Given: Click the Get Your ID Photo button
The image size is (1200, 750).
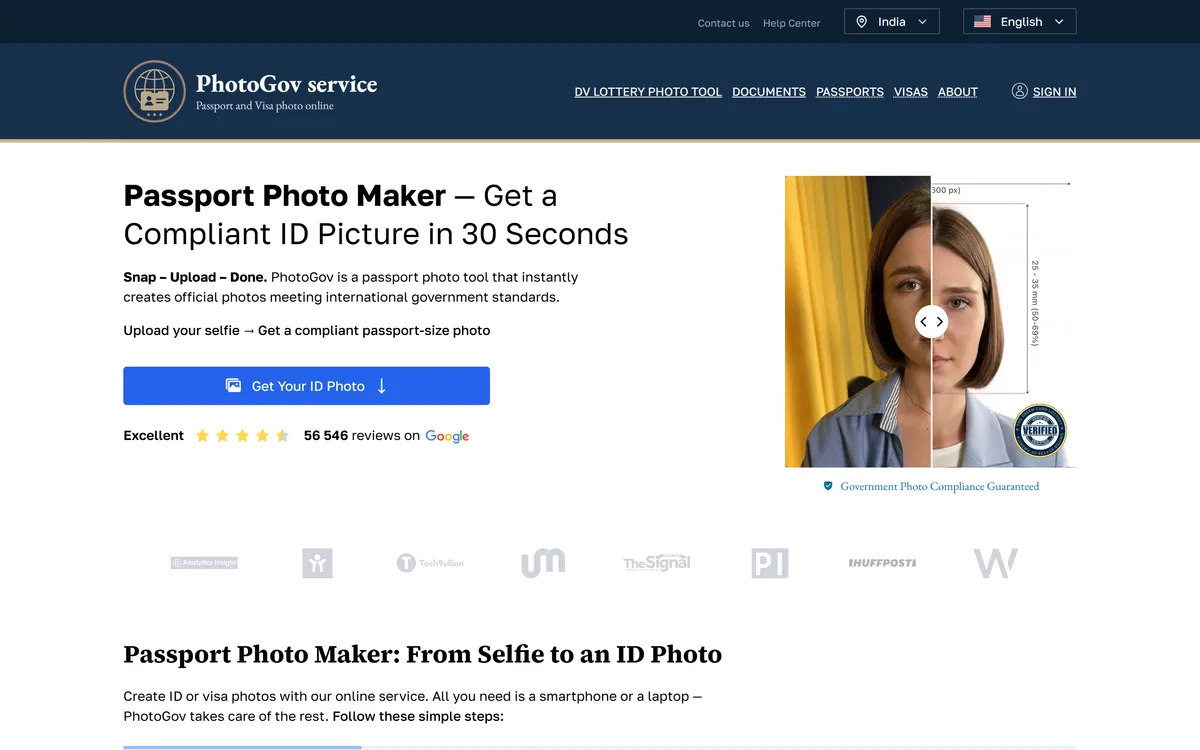Looking at the screenshot, I should click(306, 386).
